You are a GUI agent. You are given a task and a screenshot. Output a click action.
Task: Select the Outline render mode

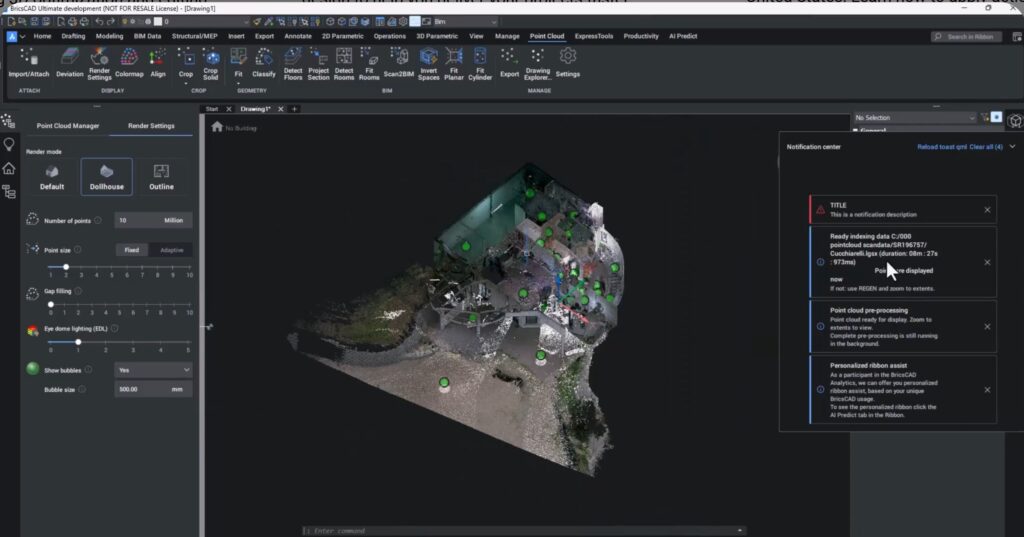pyautogui.click(x=161, y=177)
